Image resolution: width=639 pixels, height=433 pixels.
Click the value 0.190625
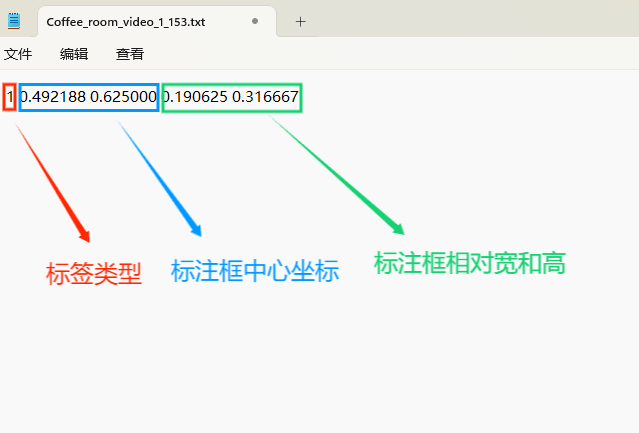[195, 97]
